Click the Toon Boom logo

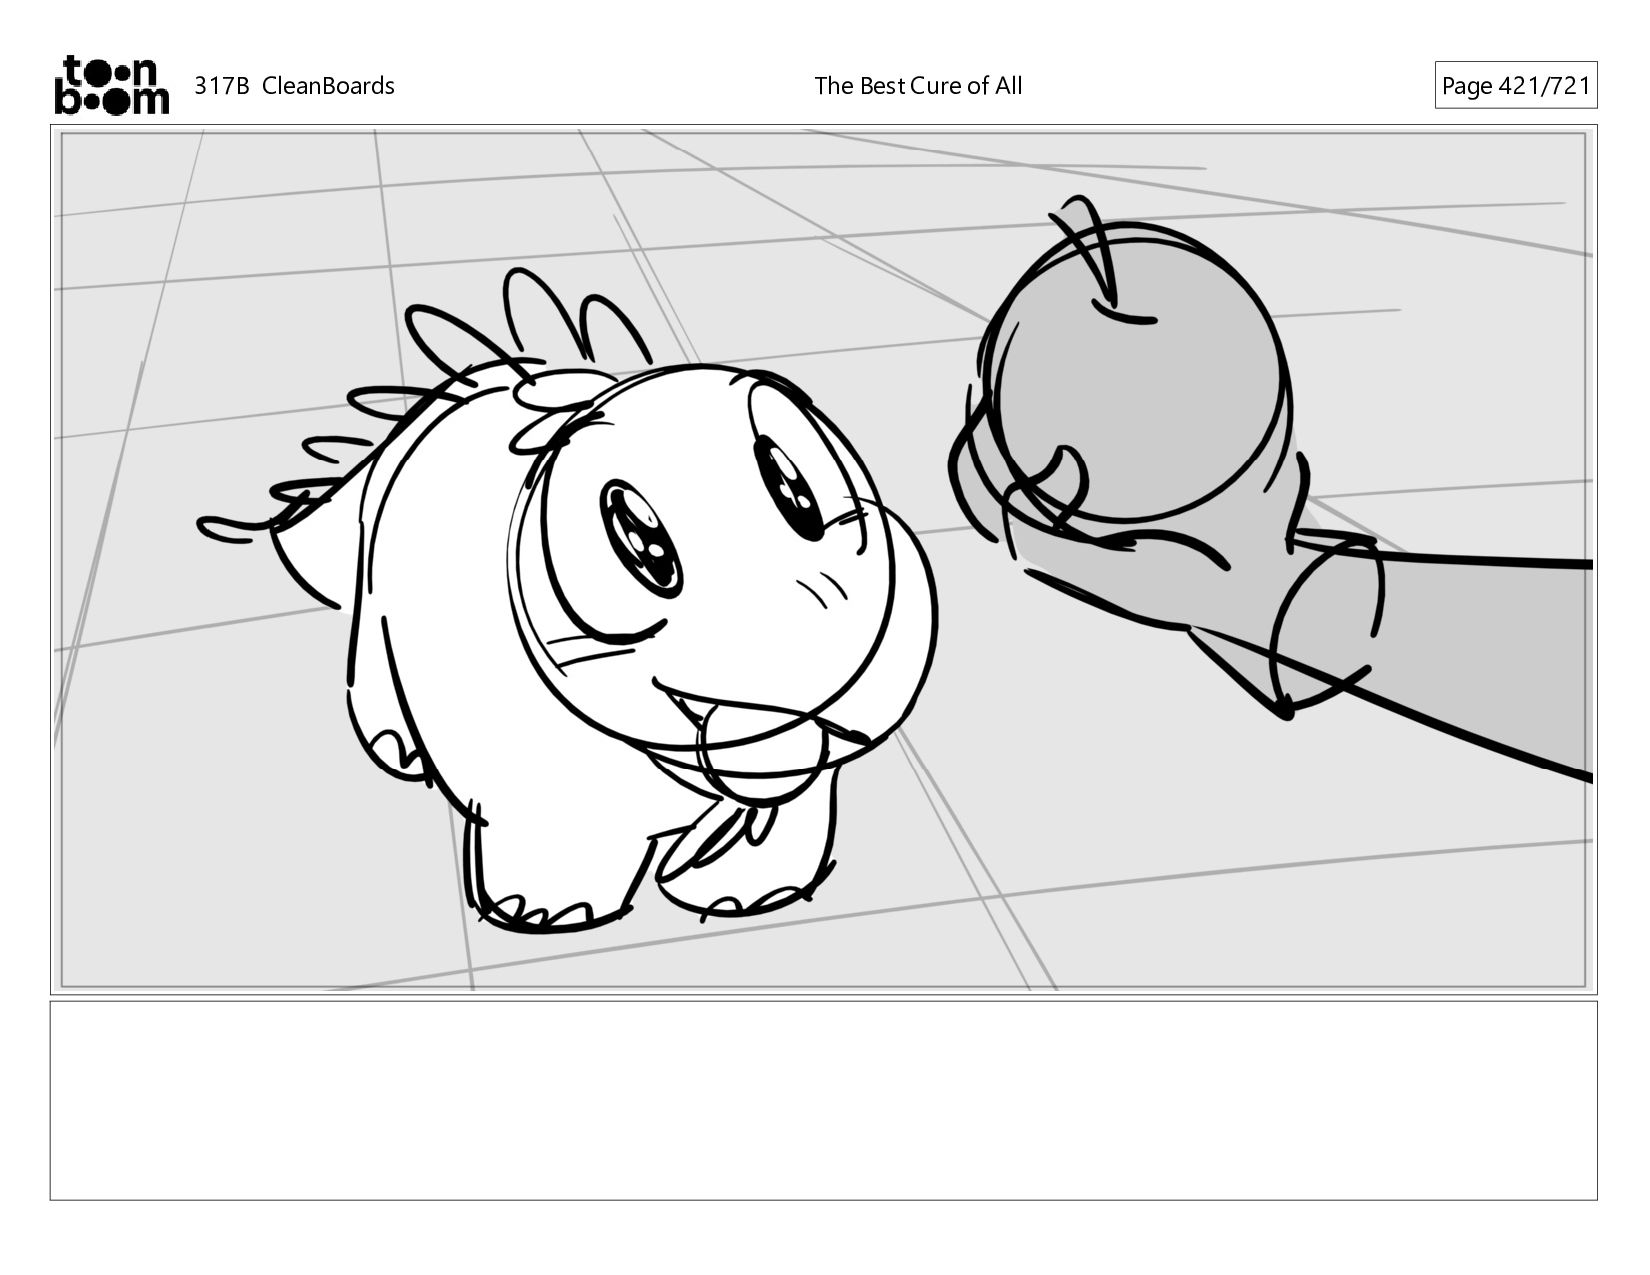[x=111, y=85]
